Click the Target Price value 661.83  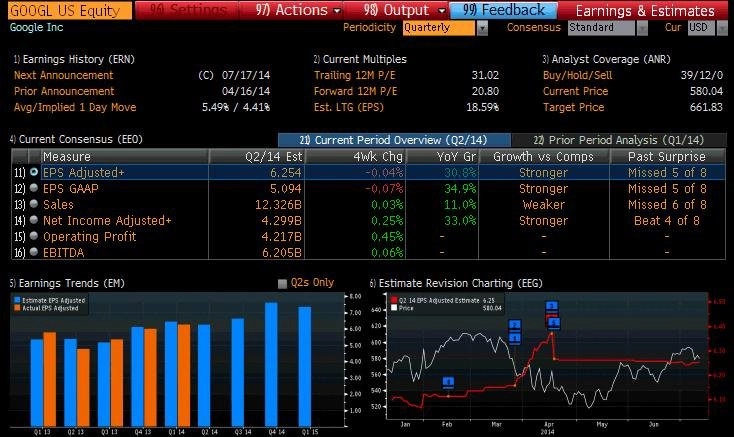pyautogui.click(x=706, y=107)
